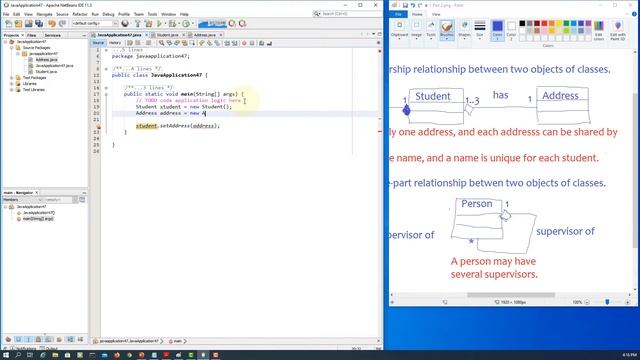Switch to the Services panel tab
This screenshot has height=360, width=640.
pos(53,36)
